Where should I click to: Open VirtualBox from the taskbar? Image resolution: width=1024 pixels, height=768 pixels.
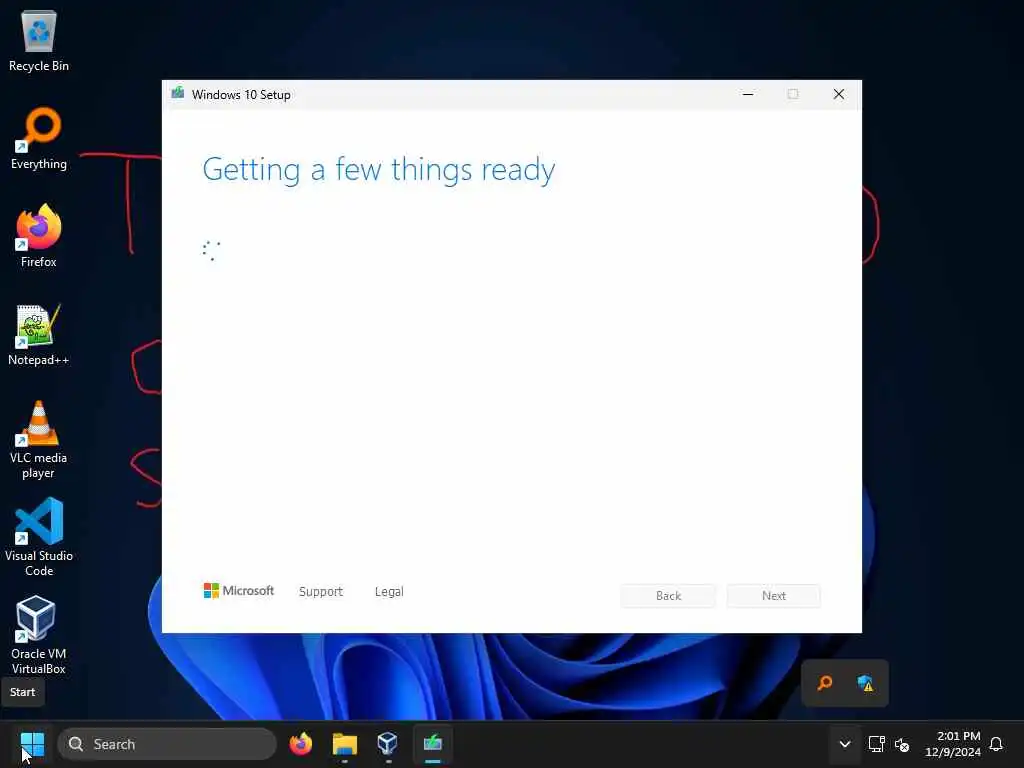tap(388, 744)
